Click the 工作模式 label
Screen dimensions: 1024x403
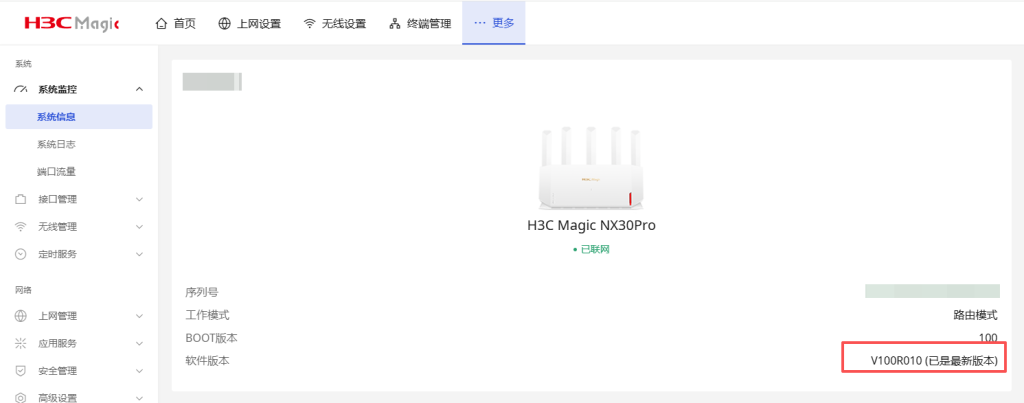pos(207,315)
